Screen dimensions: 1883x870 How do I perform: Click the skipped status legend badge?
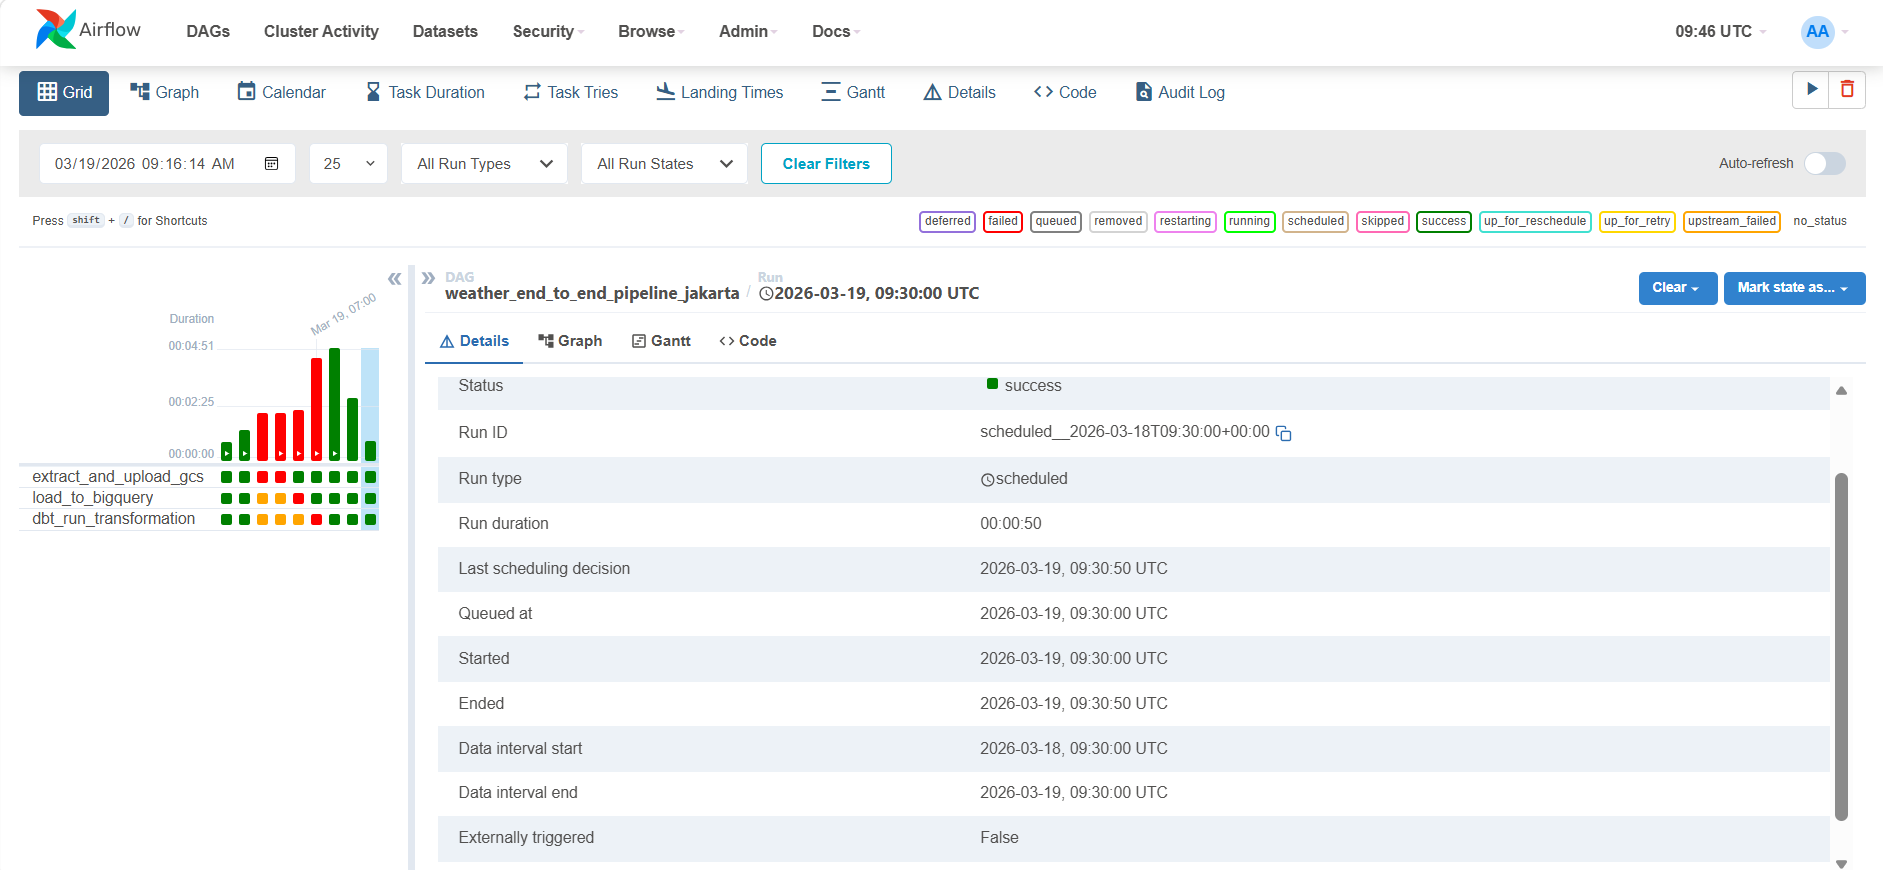pyautogui.click(x=1382, y=221)
